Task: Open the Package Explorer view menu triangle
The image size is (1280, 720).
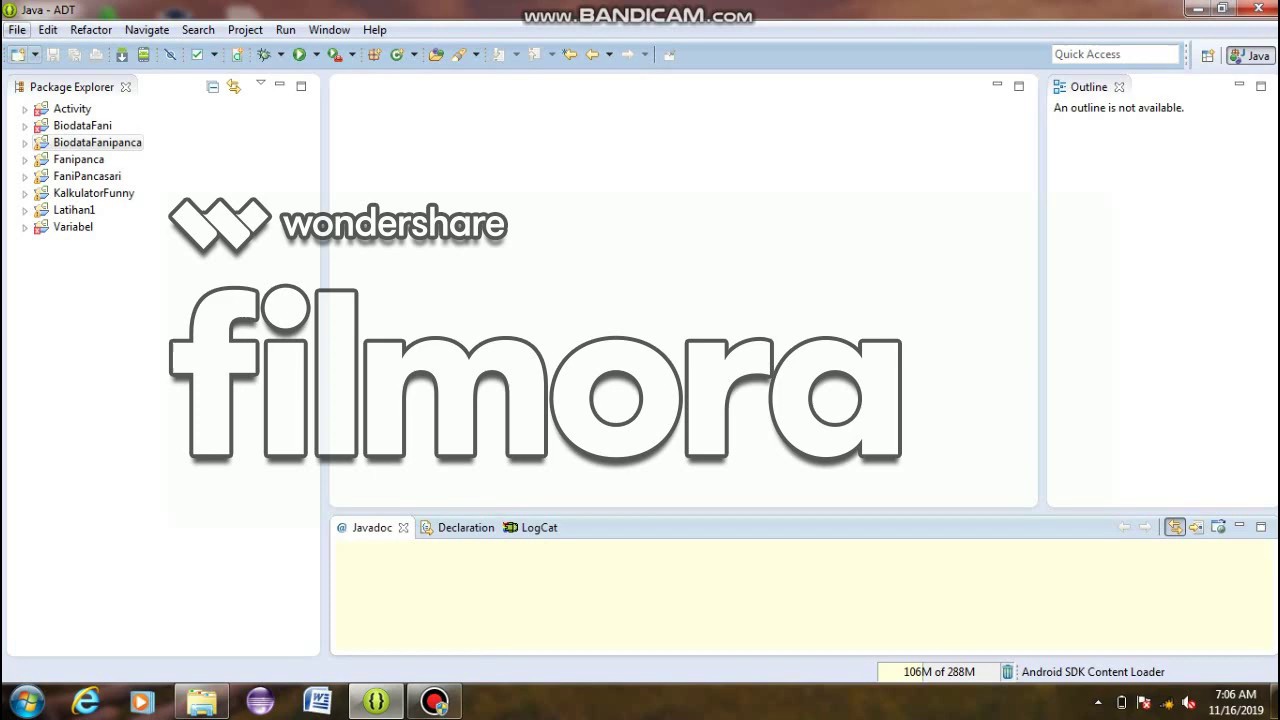Action: click(x=260, y=85)
